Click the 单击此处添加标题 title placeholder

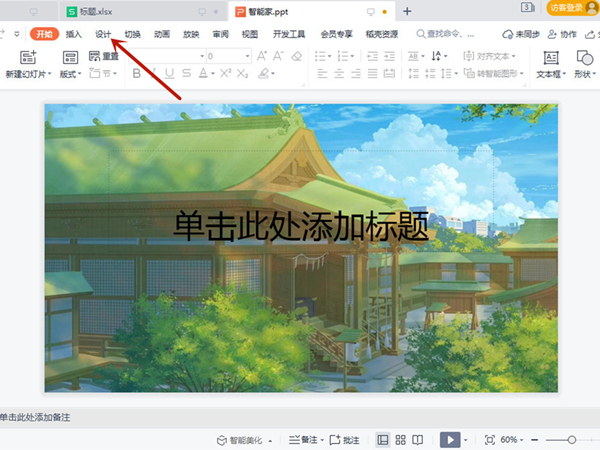pos(301,224)
